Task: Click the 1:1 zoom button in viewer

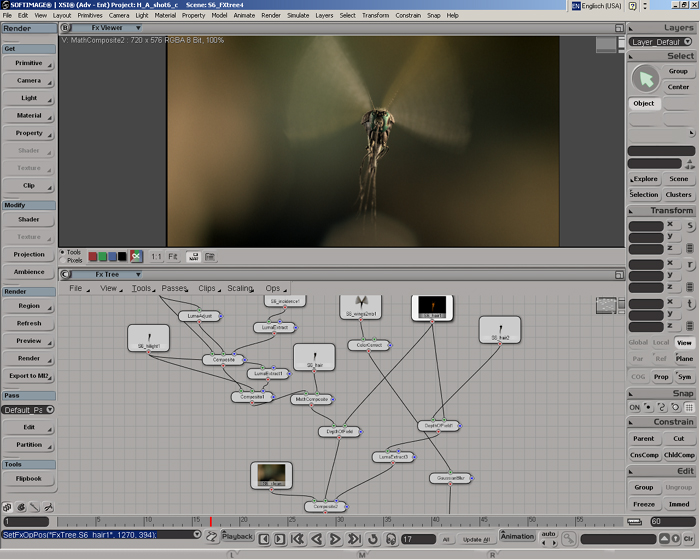Action: (x=156, y=257)
